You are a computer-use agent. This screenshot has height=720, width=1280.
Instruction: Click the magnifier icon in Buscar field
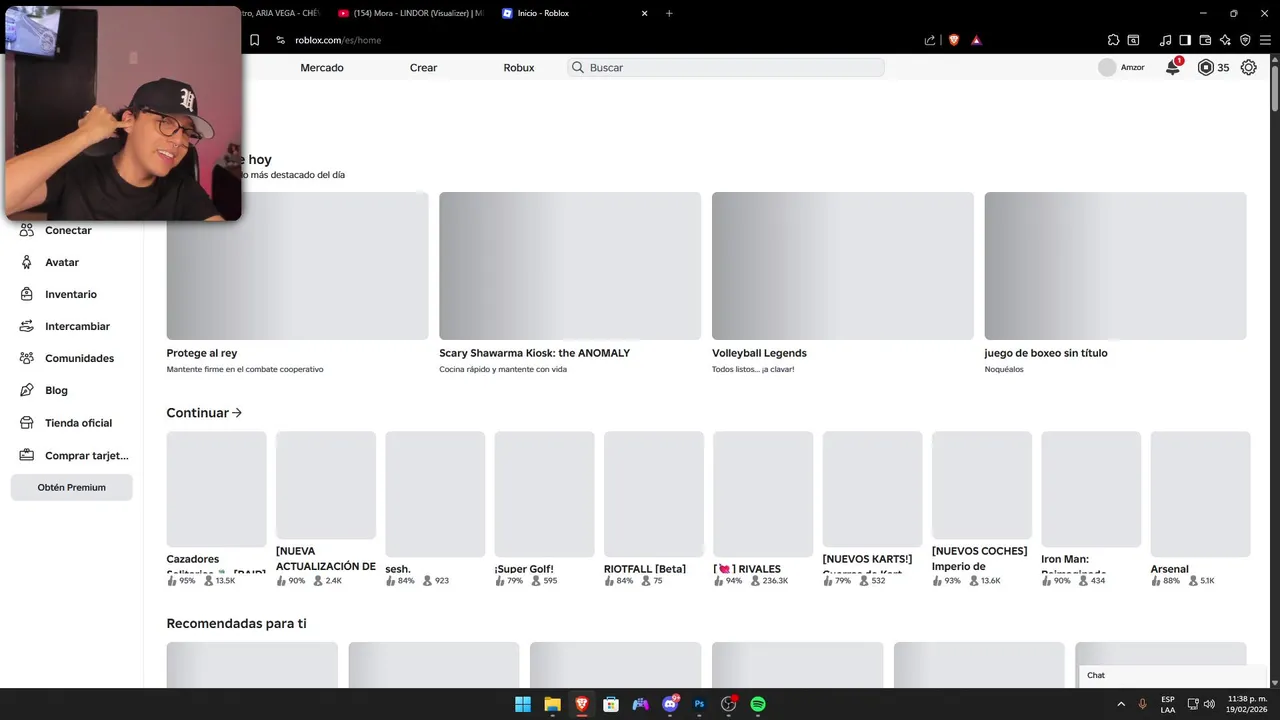click(x=578, y=68)
